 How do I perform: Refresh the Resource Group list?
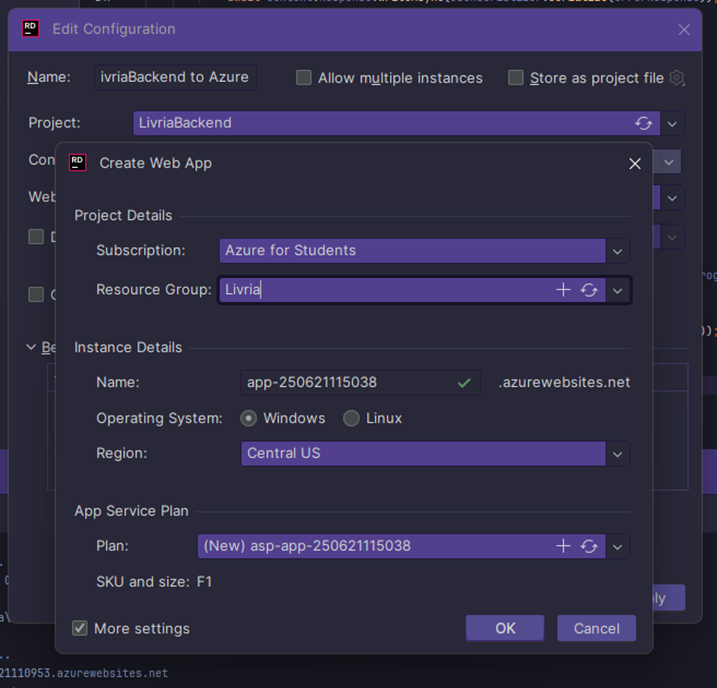pyautogui.click(x=589, y=290)
